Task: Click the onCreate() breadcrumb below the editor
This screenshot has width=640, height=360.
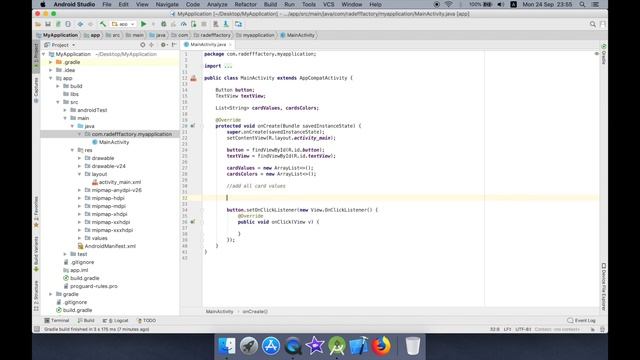Action: pos(255,312)
